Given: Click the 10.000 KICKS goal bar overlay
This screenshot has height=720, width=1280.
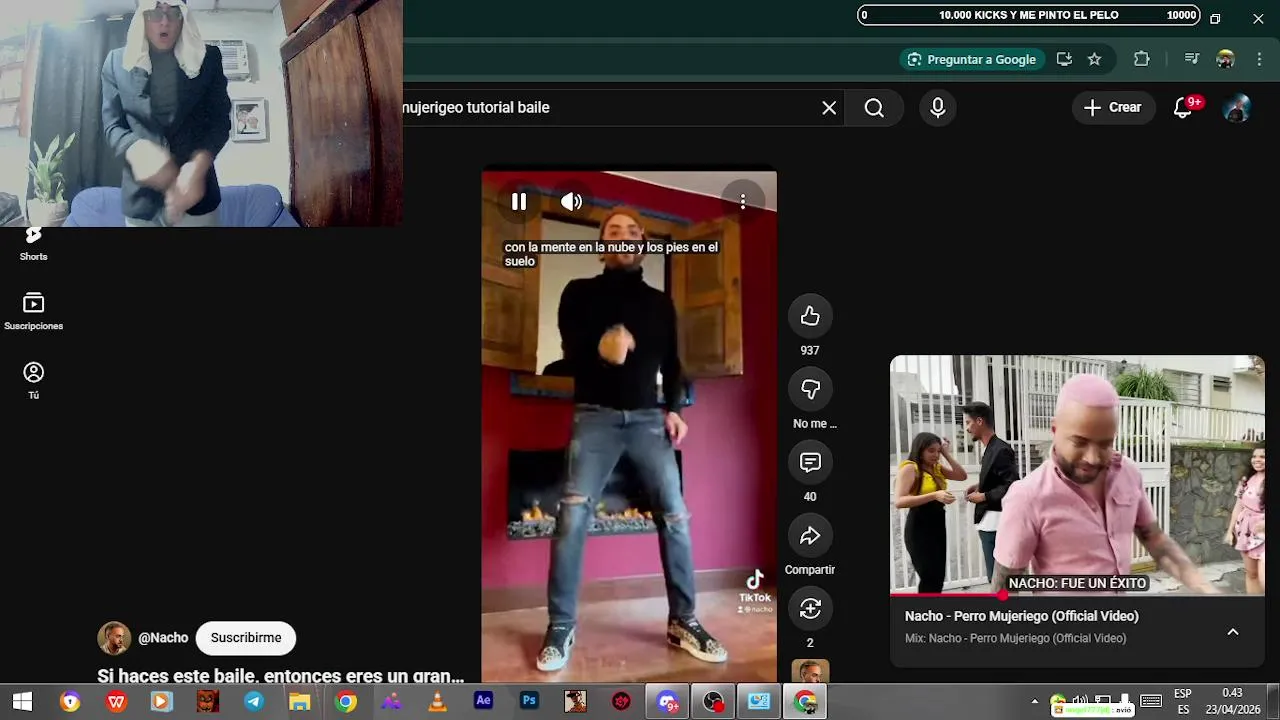Looking at the screenshot, I should tap(1029, 15).
